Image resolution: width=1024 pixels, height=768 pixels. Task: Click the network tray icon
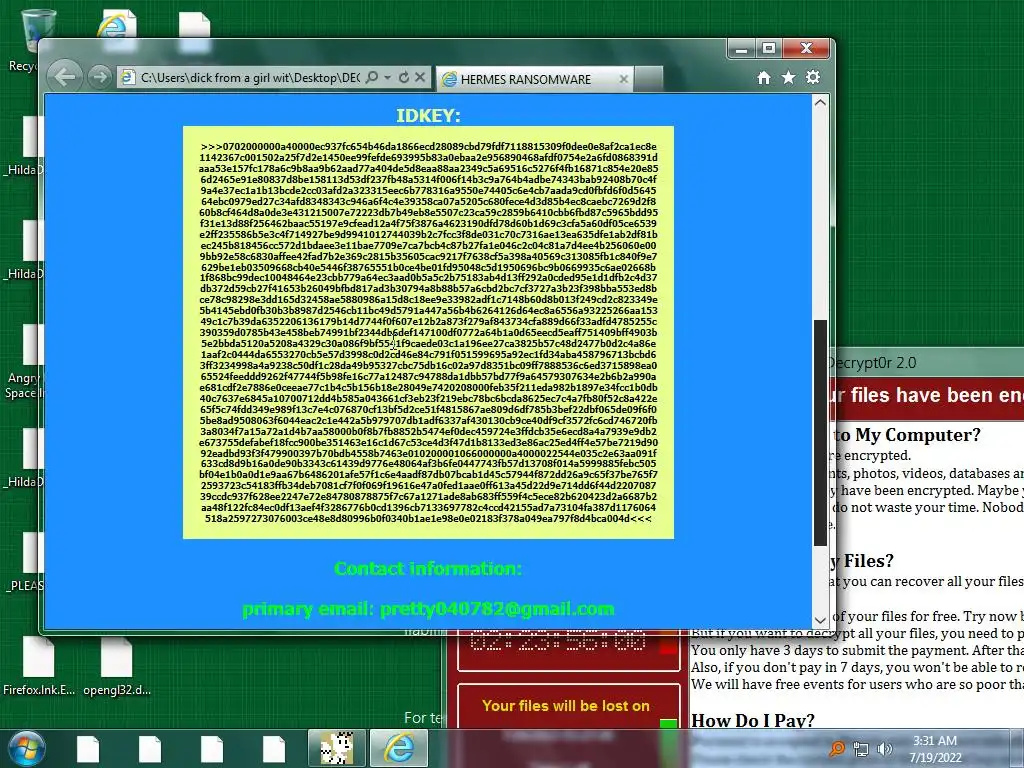pos(861,749)
